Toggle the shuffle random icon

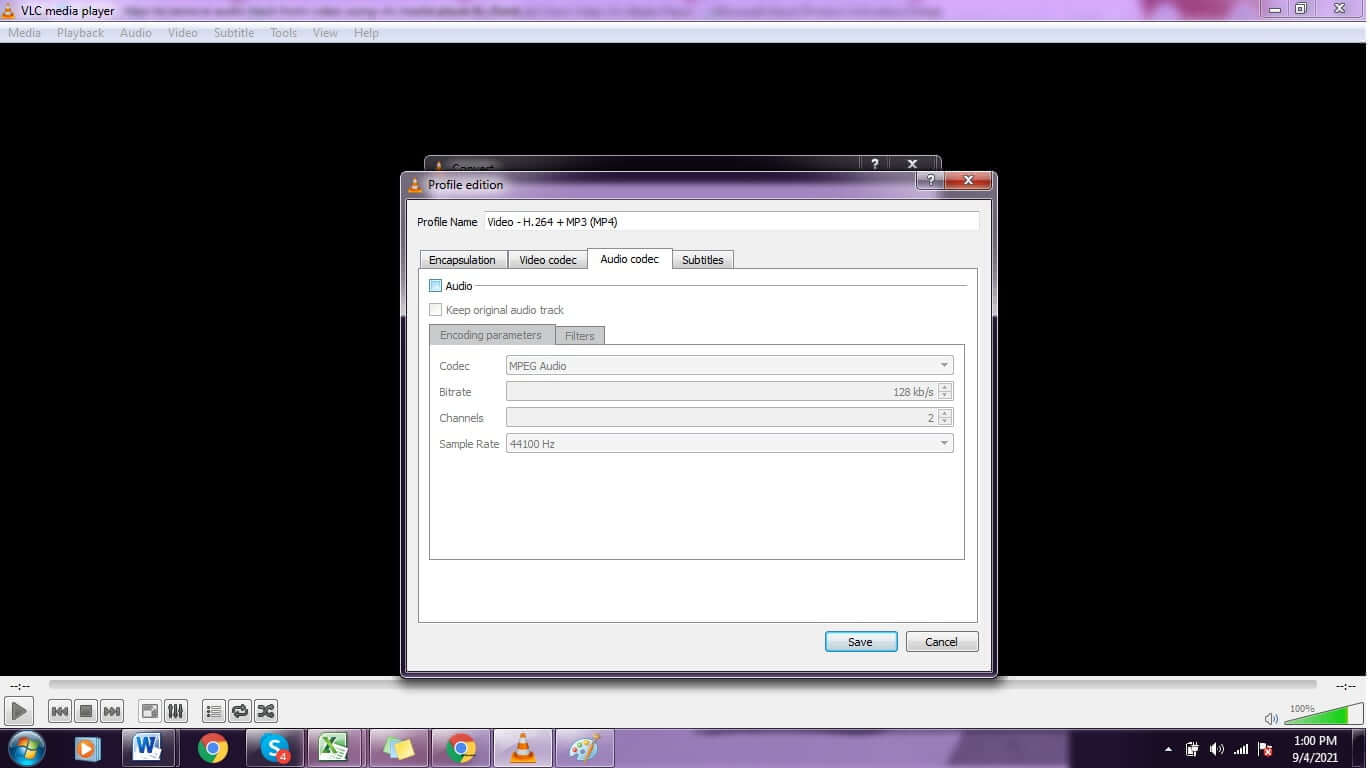pyautogui.click(x=266, y=711)
